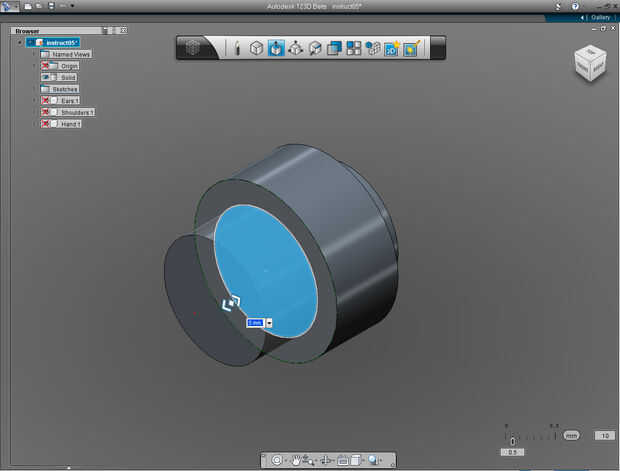Image resolution: width=620 pixels, height=471 pixels.
Task: Click the 2D layout star icon
Action: [x=392, y=48]
